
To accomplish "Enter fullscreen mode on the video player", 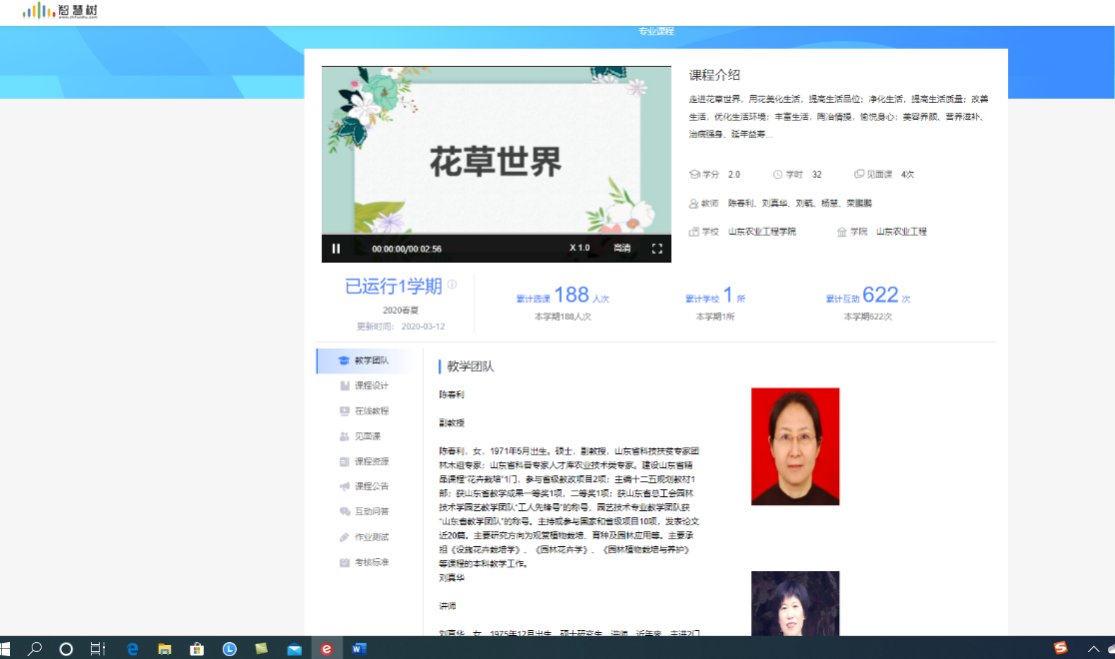I will (657, 249).
